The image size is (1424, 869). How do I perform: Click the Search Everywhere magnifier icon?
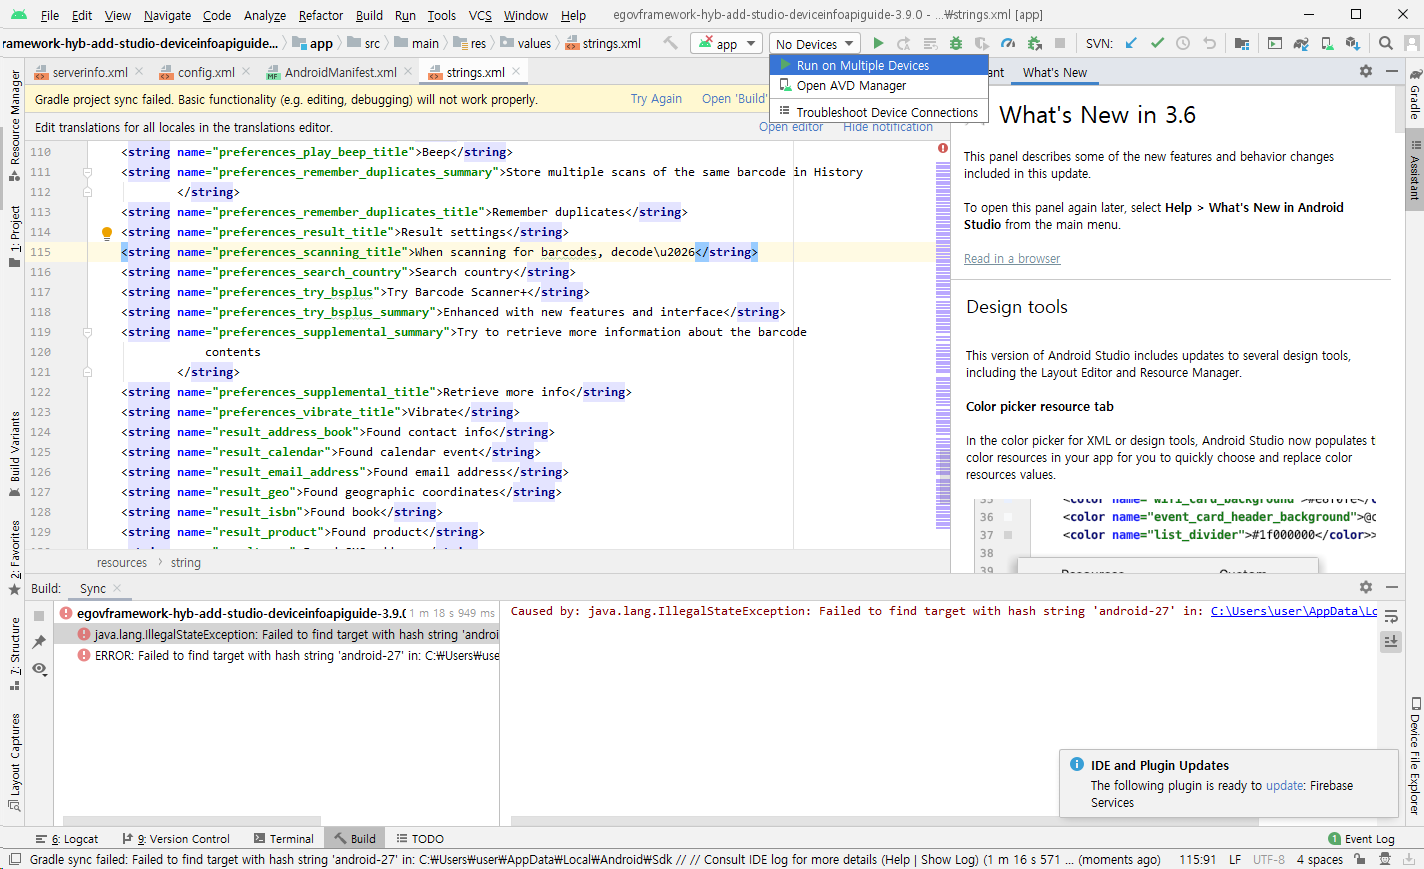click(1386, 43)
